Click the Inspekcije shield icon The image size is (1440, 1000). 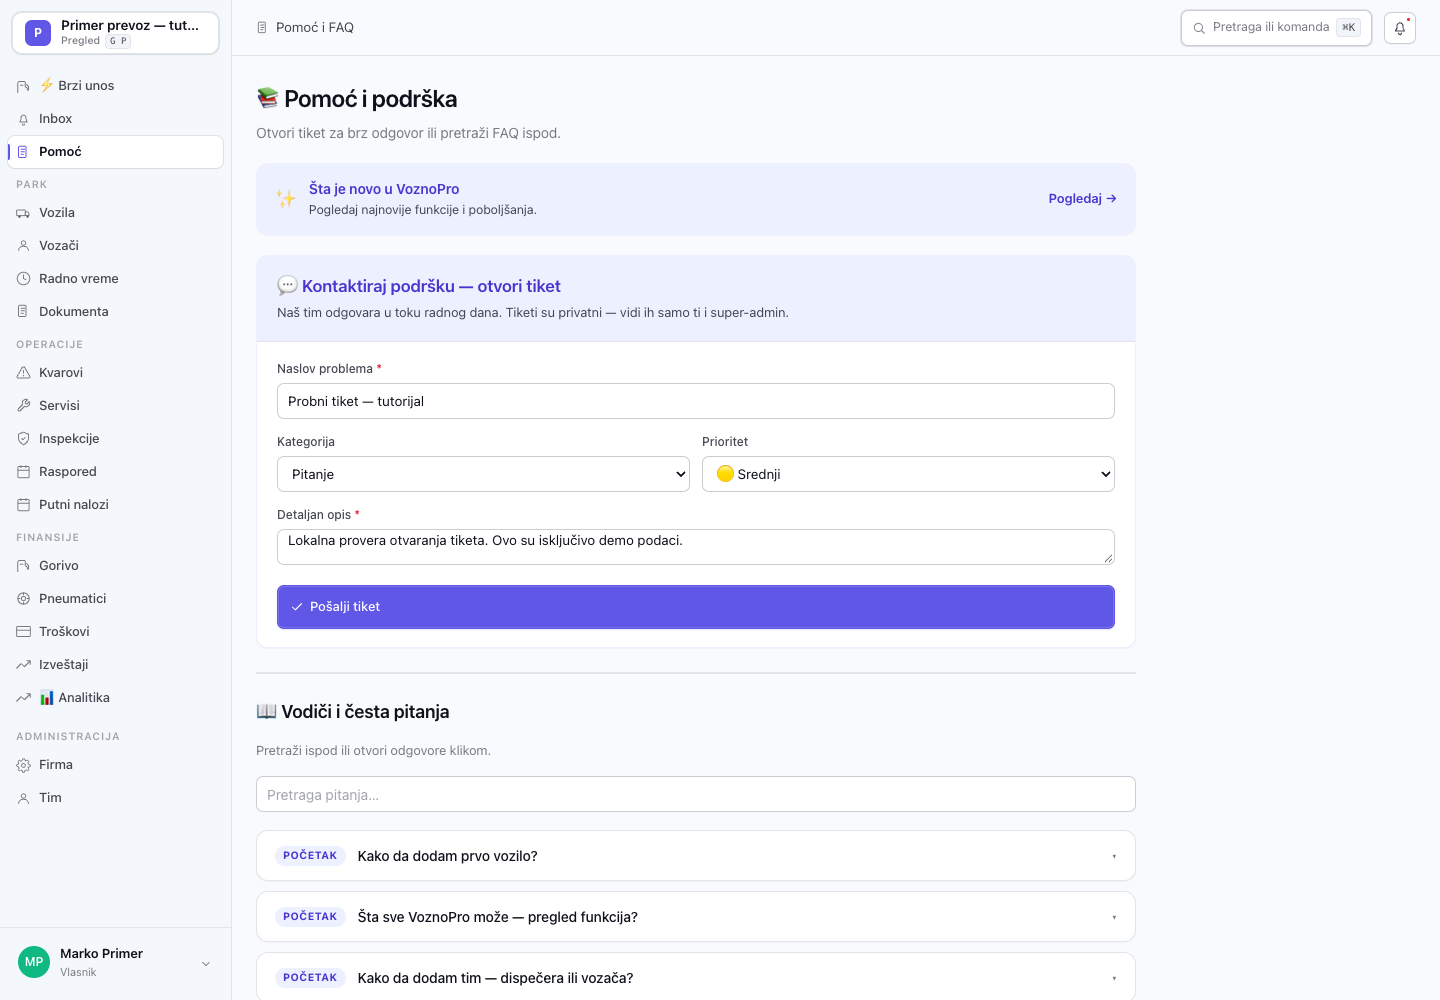coord(23,439)
